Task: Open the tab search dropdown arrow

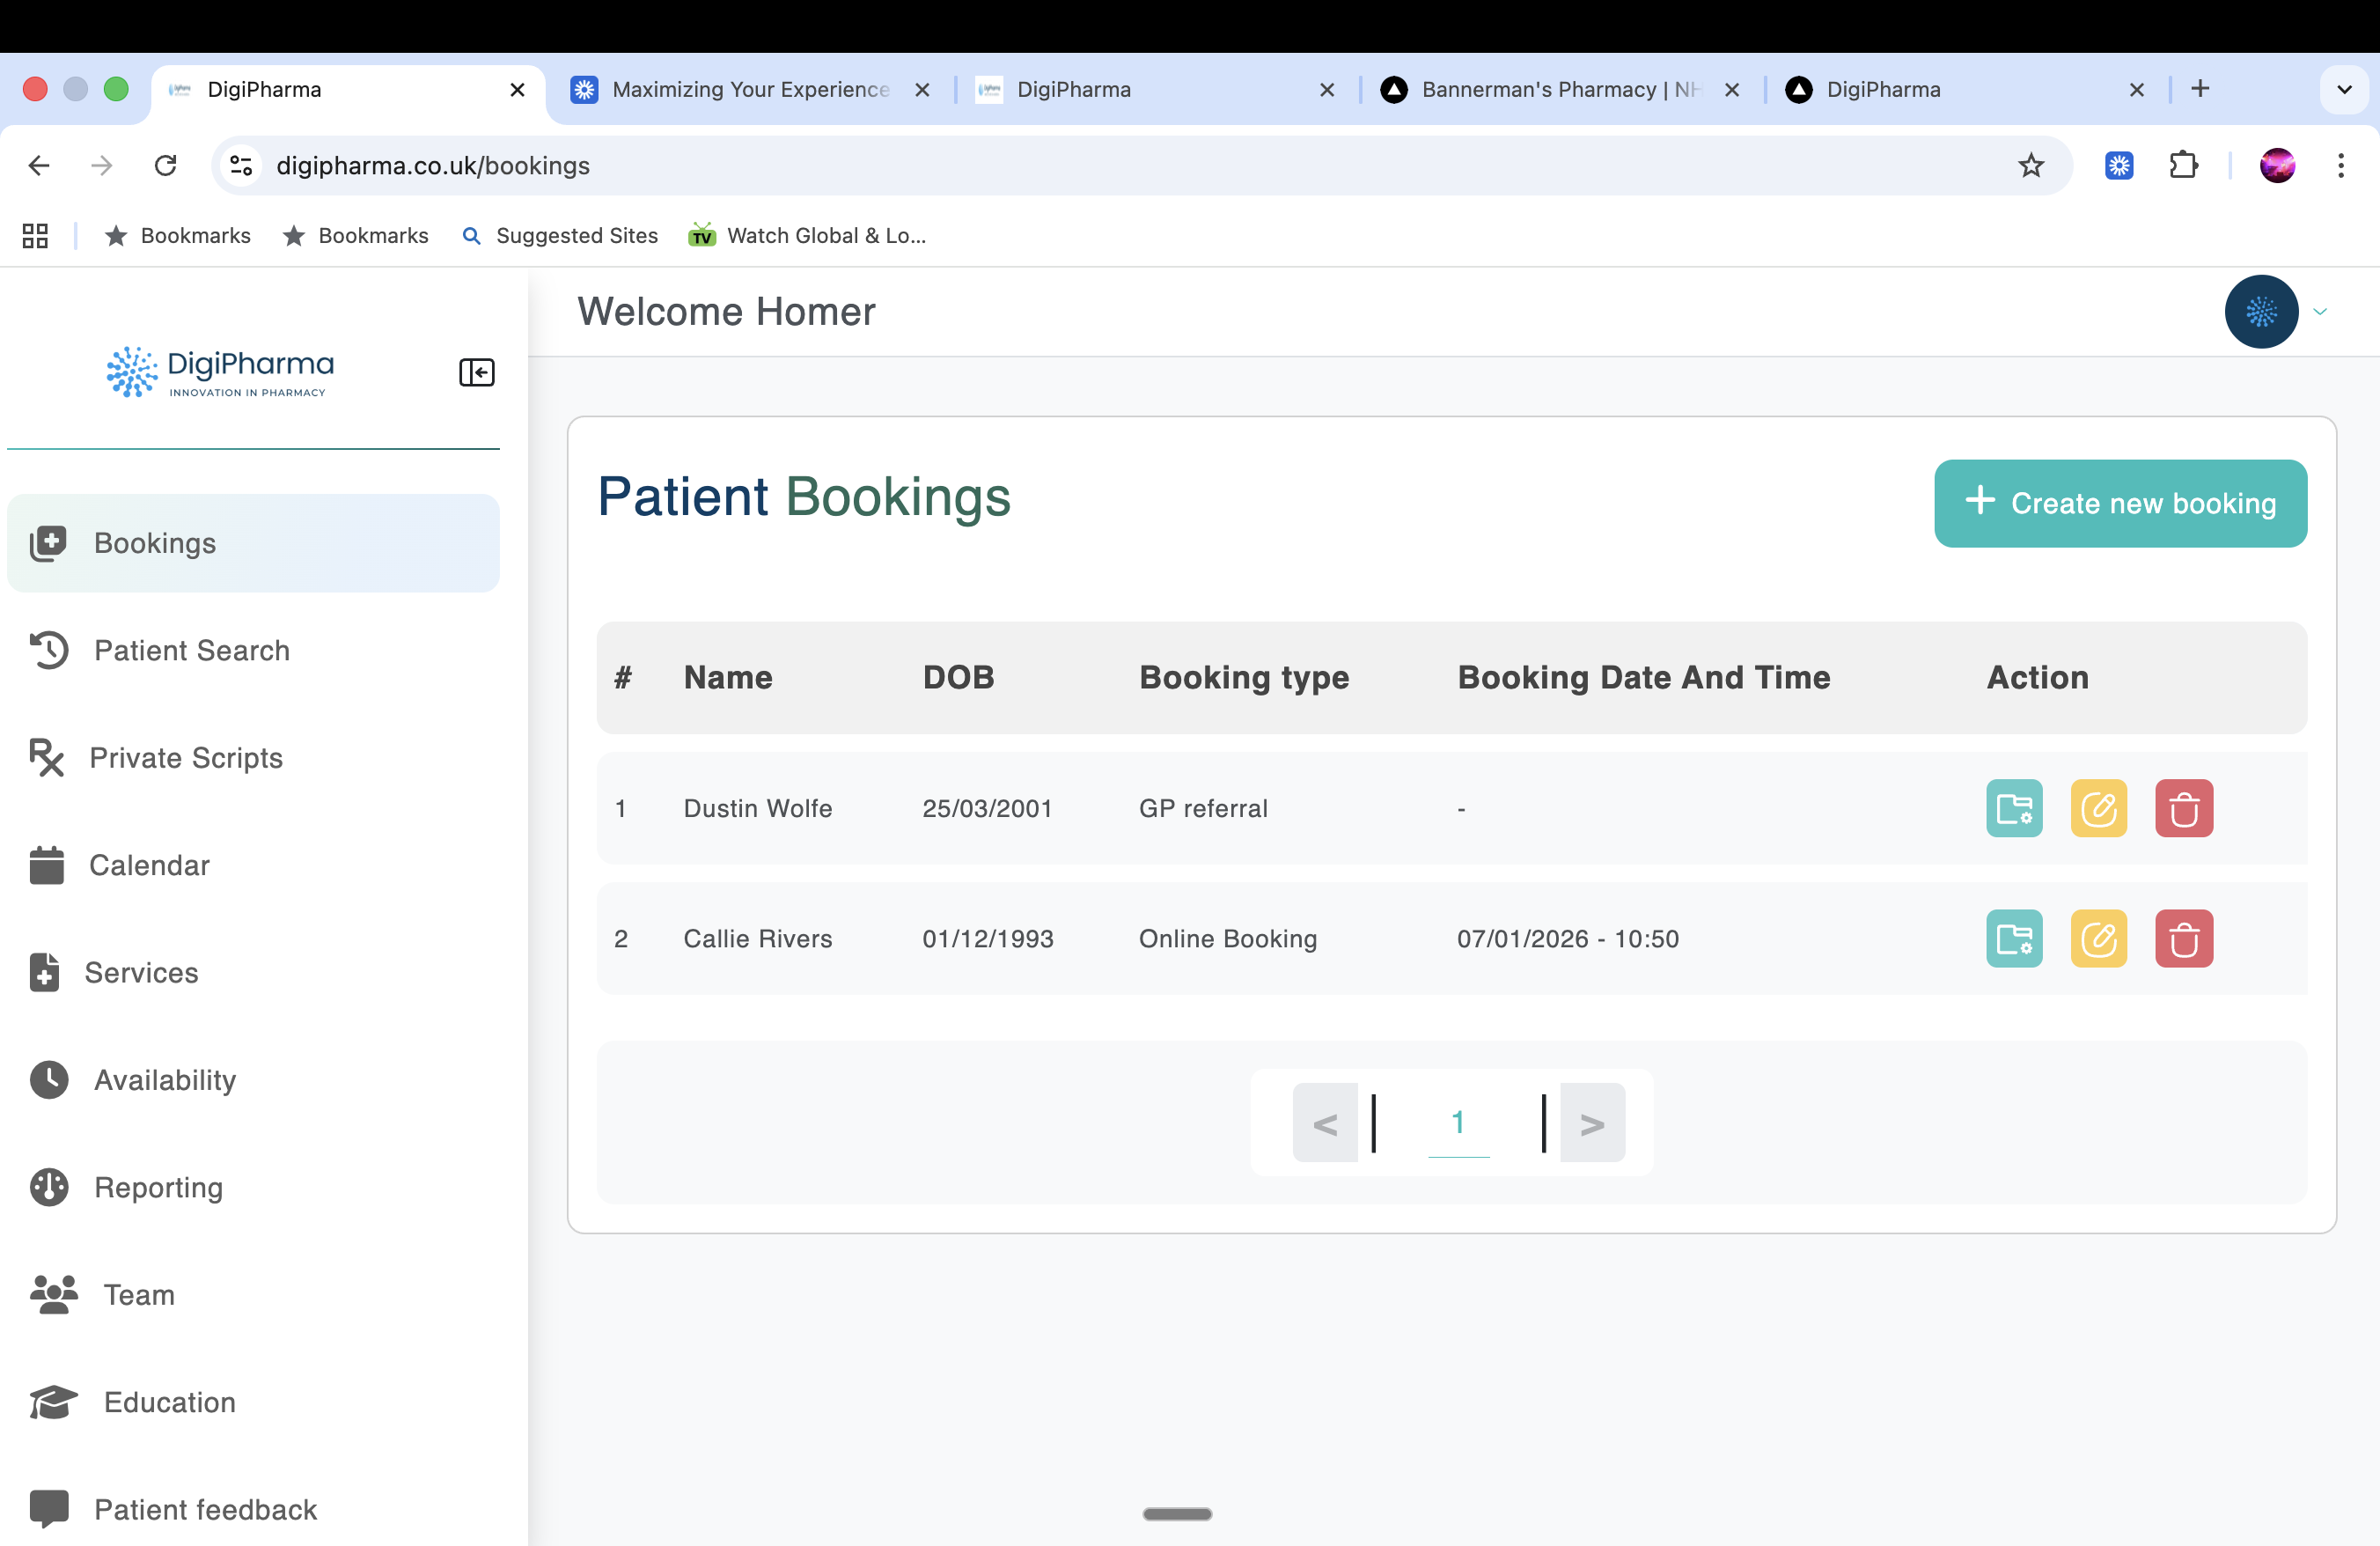Action: pos(2343,90)
